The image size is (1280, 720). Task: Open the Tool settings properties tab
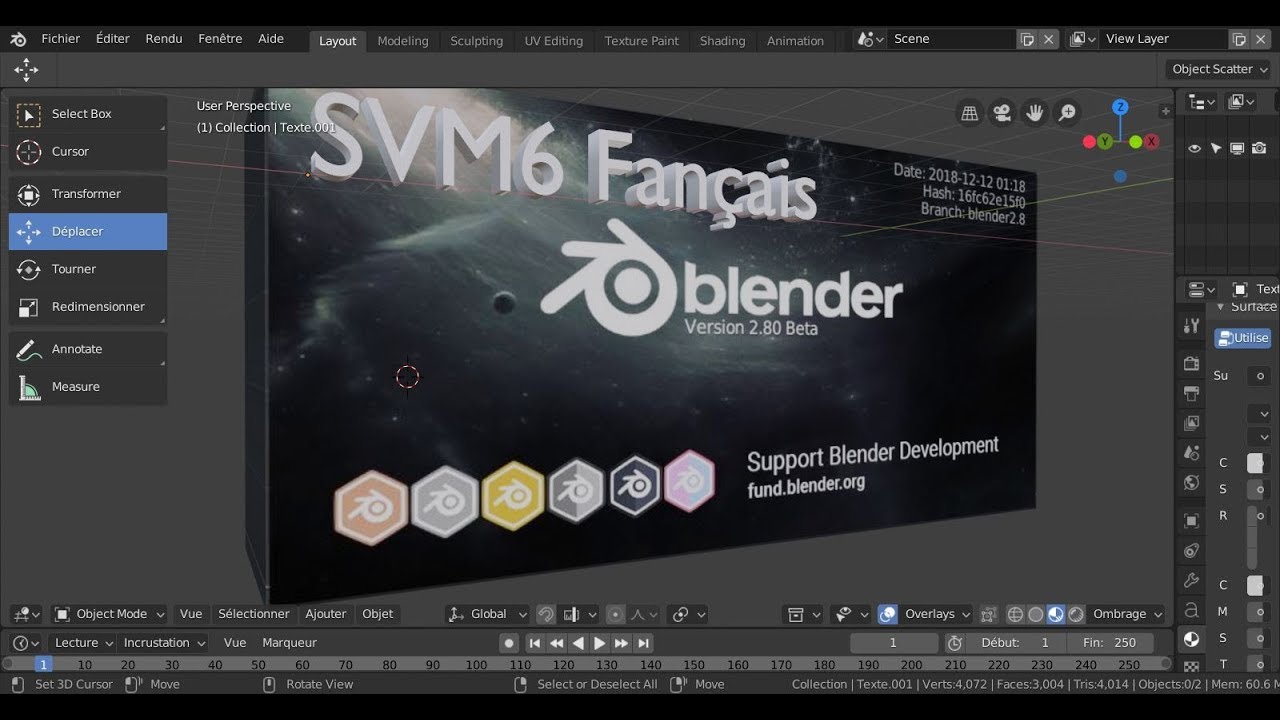pyautogui.click(x=1191, y=326)
